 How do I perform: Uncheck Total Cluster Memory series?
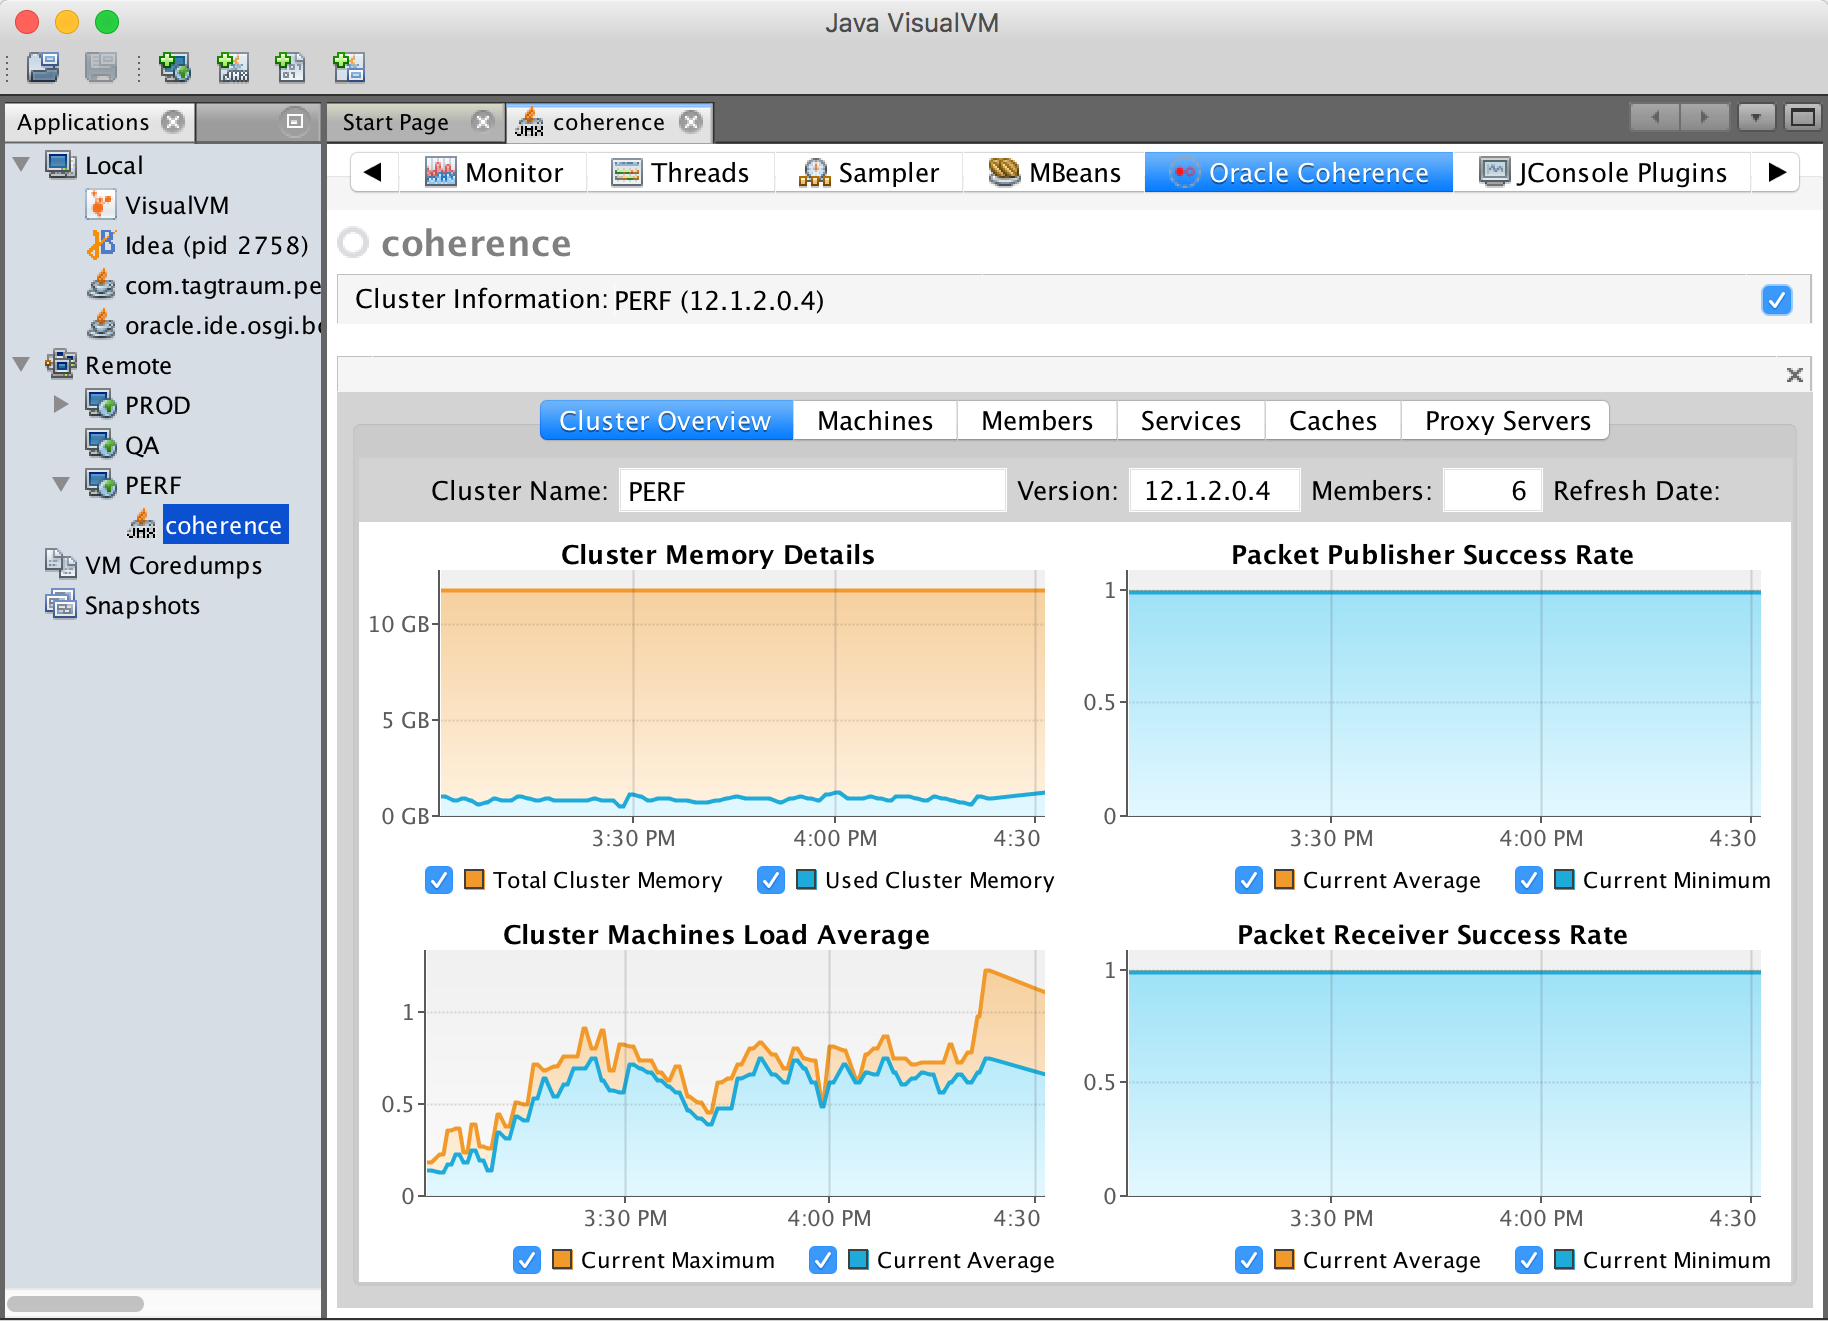click(439, 880)
